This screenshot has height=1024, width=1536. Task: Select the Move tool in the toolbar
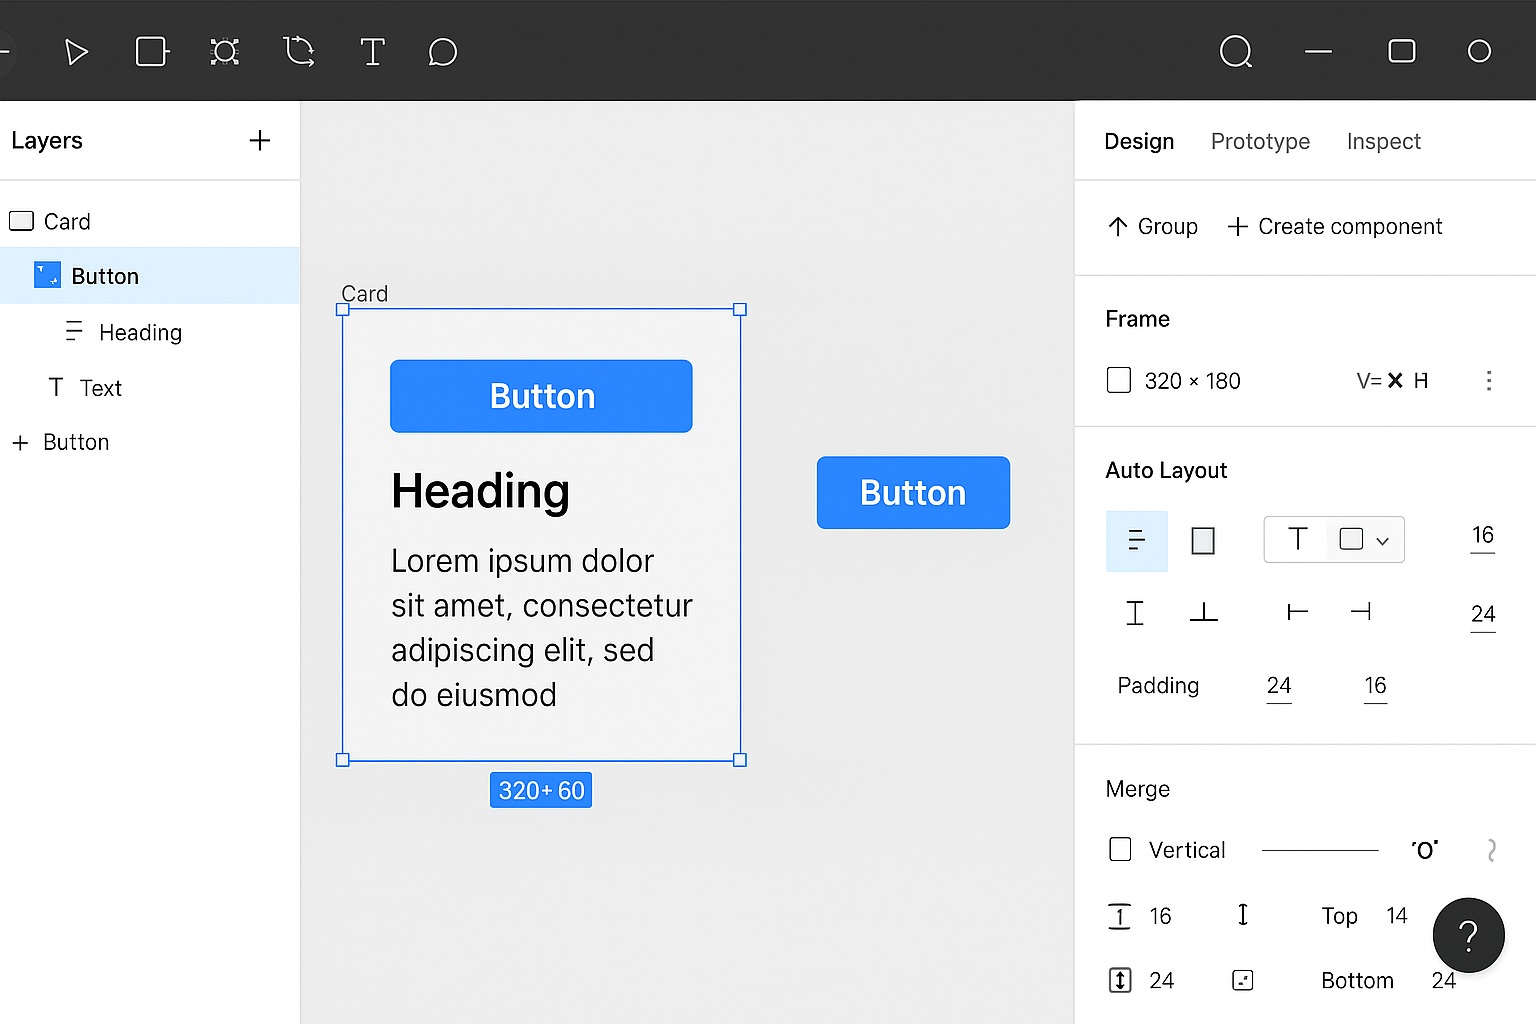(76, 52)
